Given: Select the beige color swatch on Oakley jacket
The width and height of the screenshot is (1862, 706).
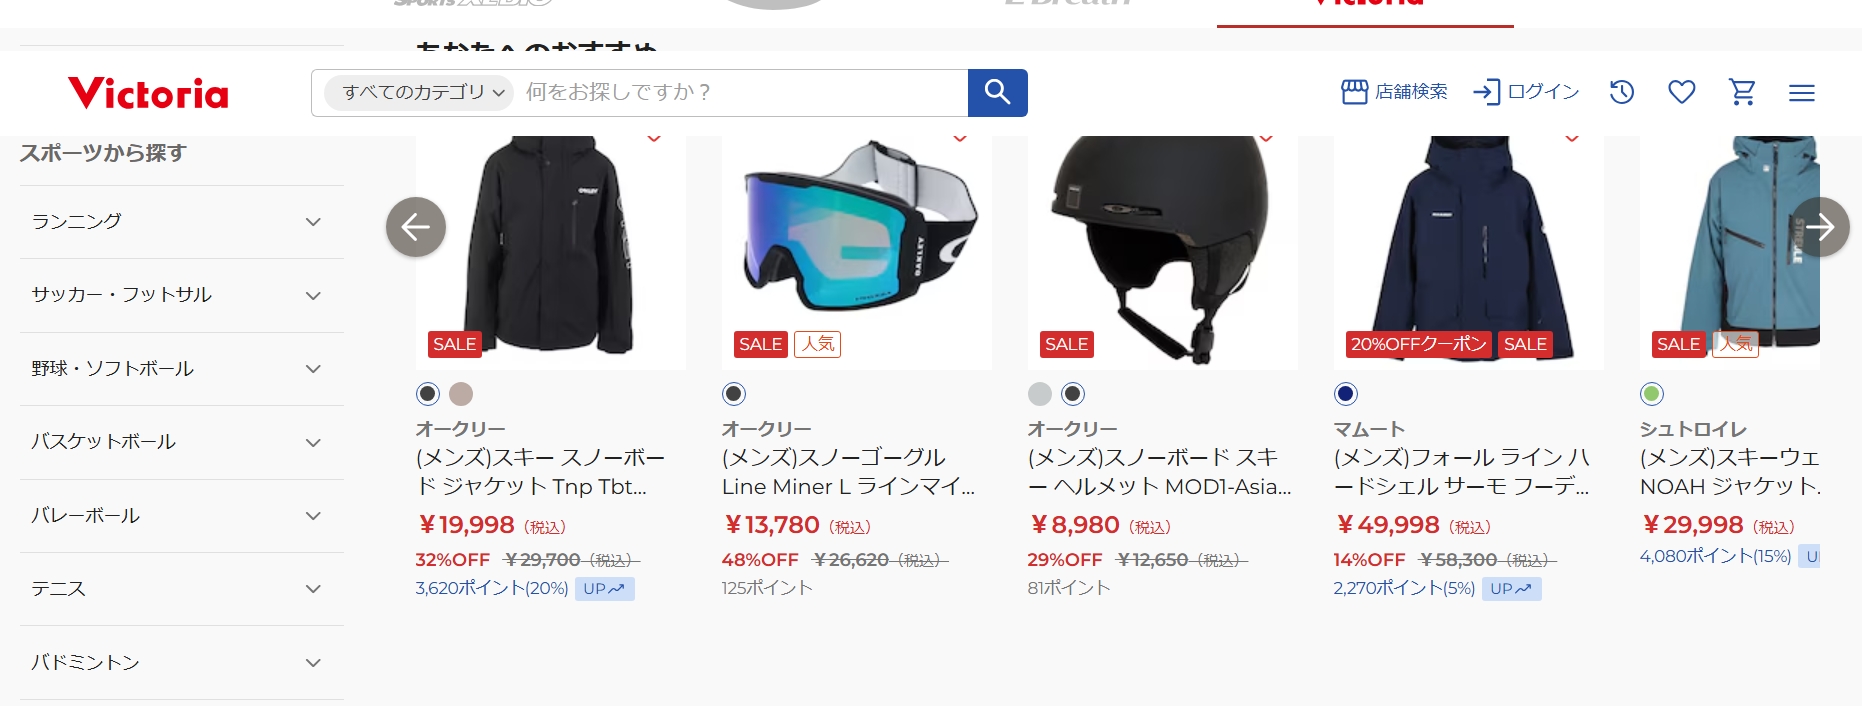Looking at the screenshot, I should click(461, 394).
